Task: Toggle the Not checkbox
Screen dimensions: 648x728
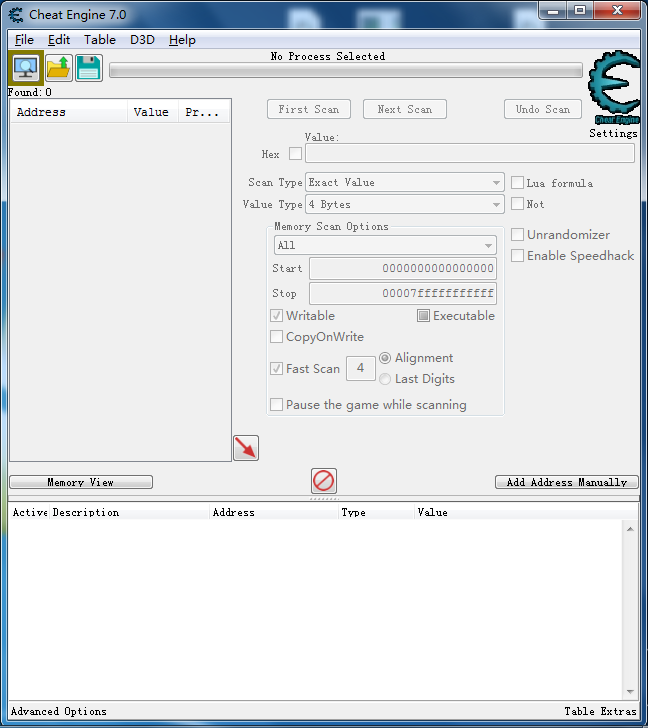Action: [x=517, y=203]
